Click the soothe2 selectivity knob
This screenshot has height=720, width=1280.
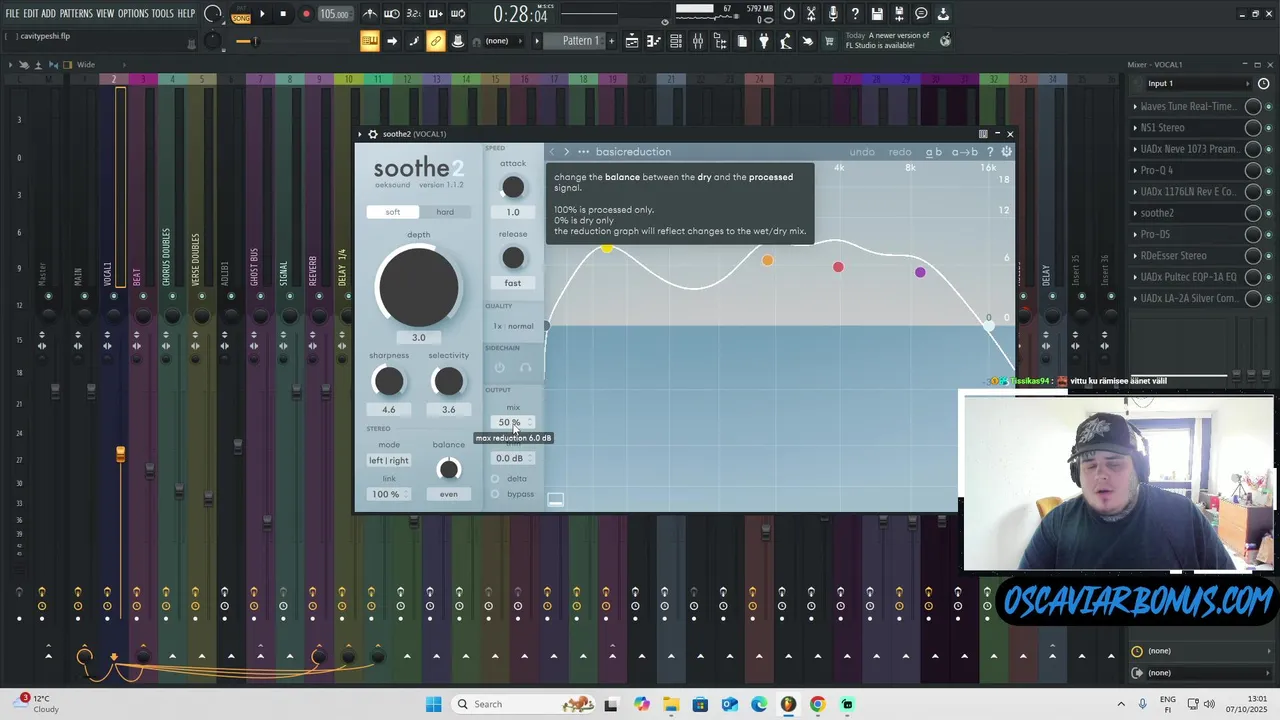coord(449,381)
